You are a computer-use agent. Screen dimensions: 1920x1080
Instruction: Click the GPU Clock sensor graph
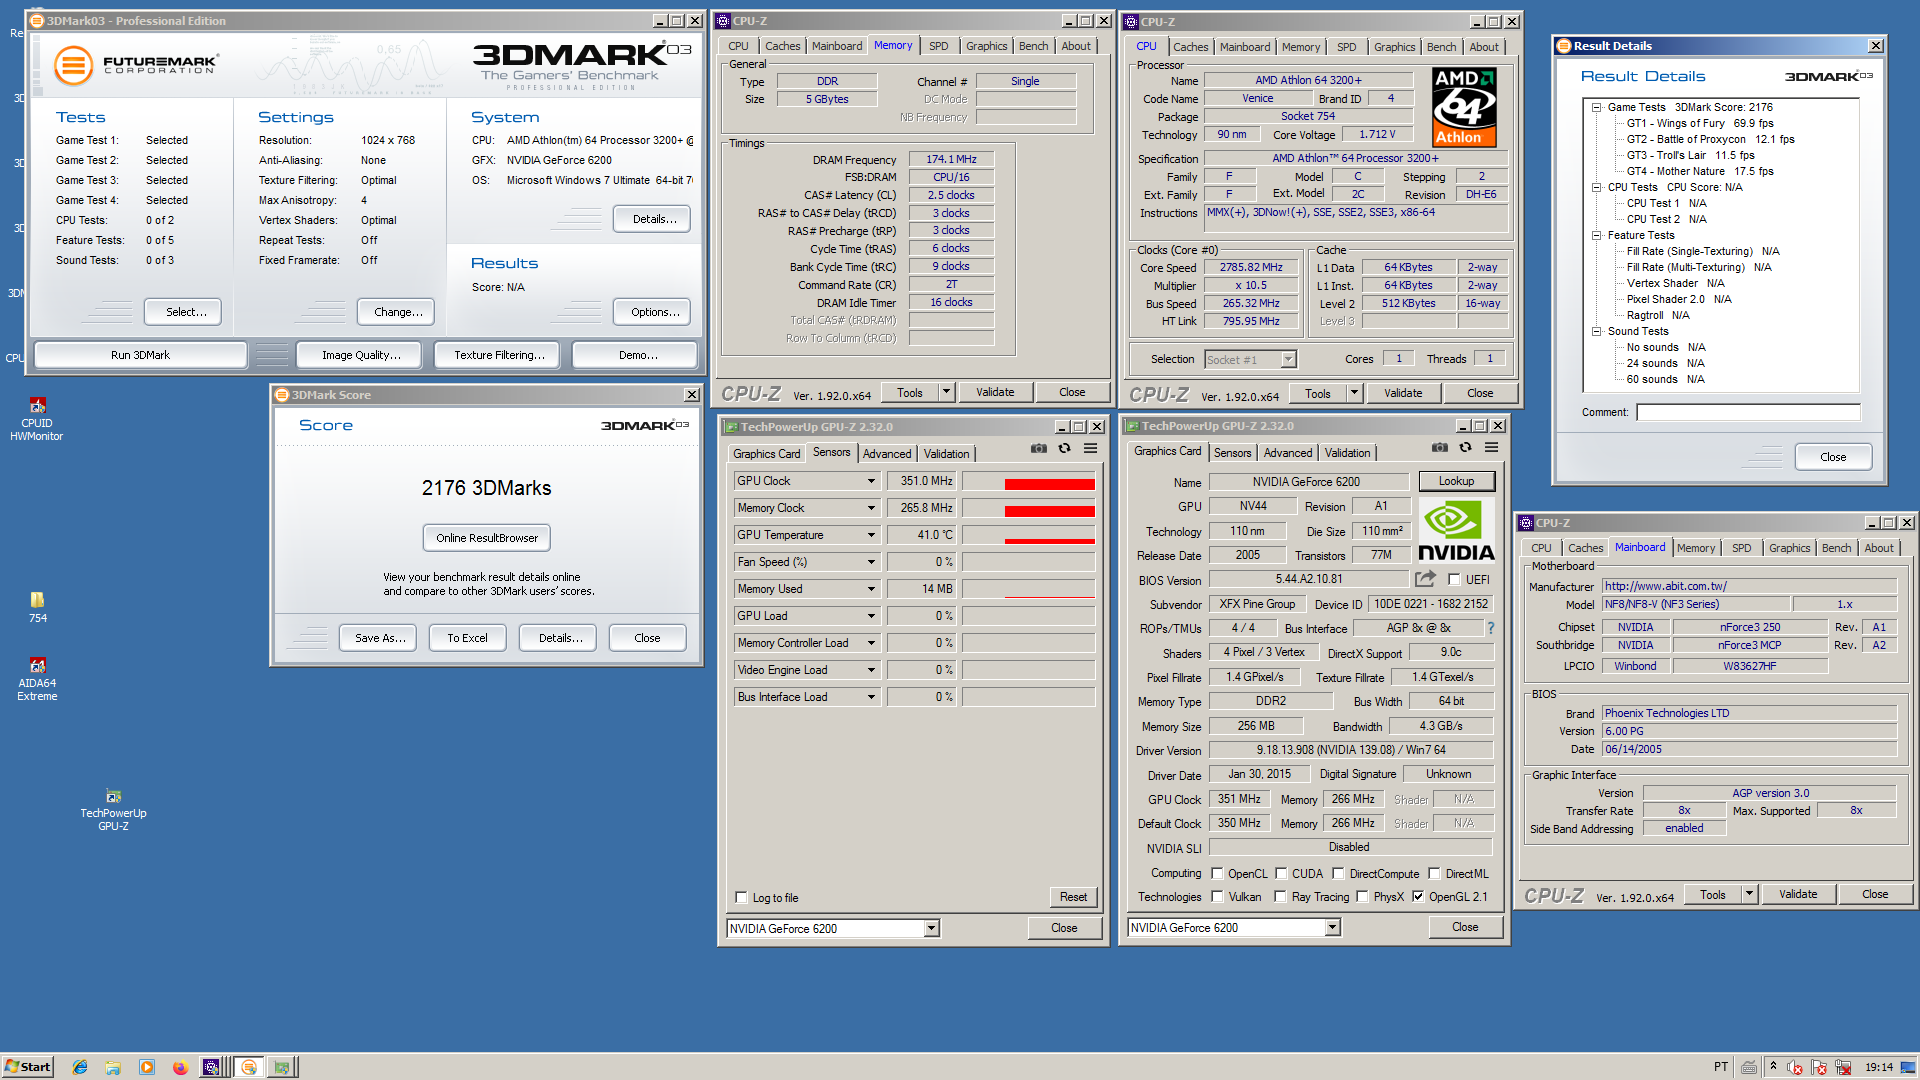pos(1028,481)
